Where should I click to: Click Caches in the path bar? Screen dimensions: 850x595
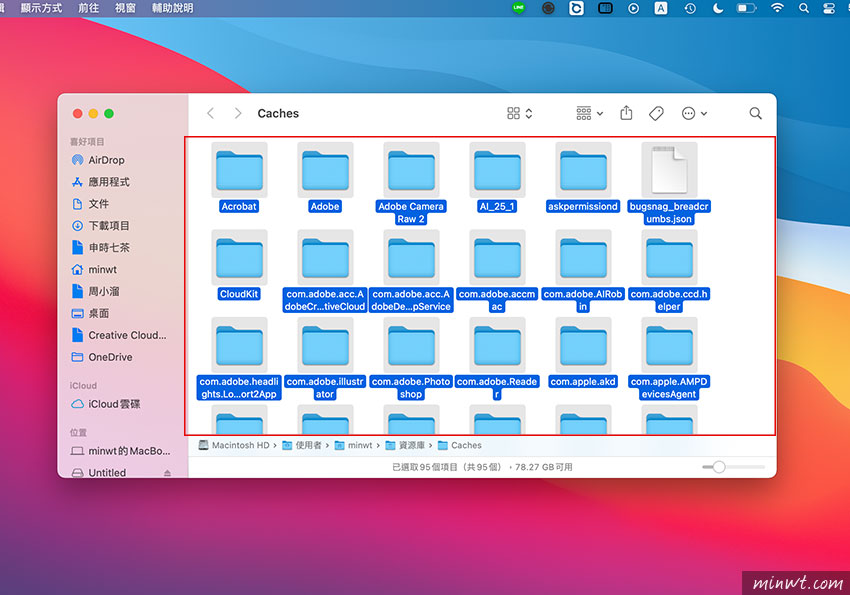[460, 445]
